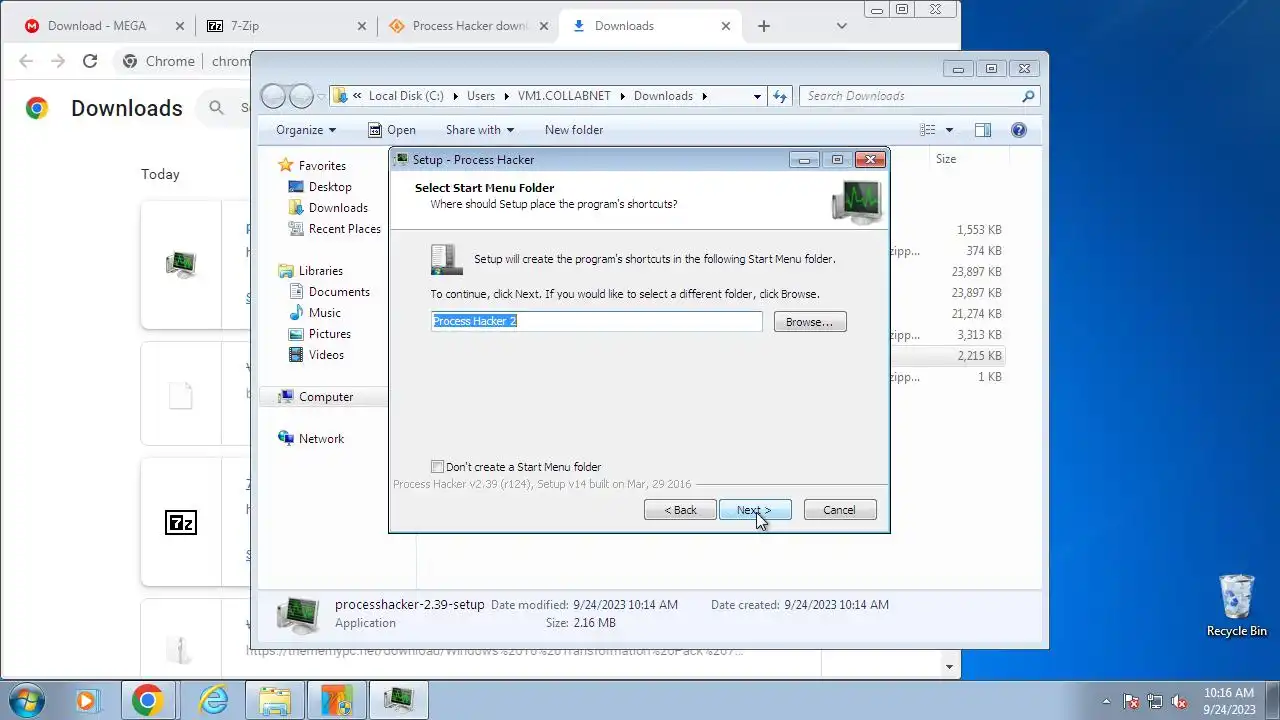
Task: Show hidden tray icons arrow
Action: pos(1106,701)
